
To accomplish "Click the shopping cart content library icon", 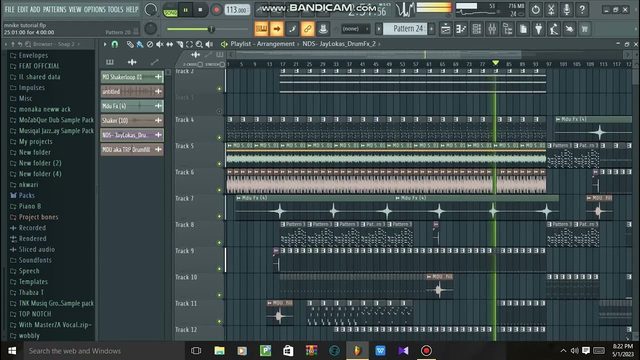I will click(585, 29).
